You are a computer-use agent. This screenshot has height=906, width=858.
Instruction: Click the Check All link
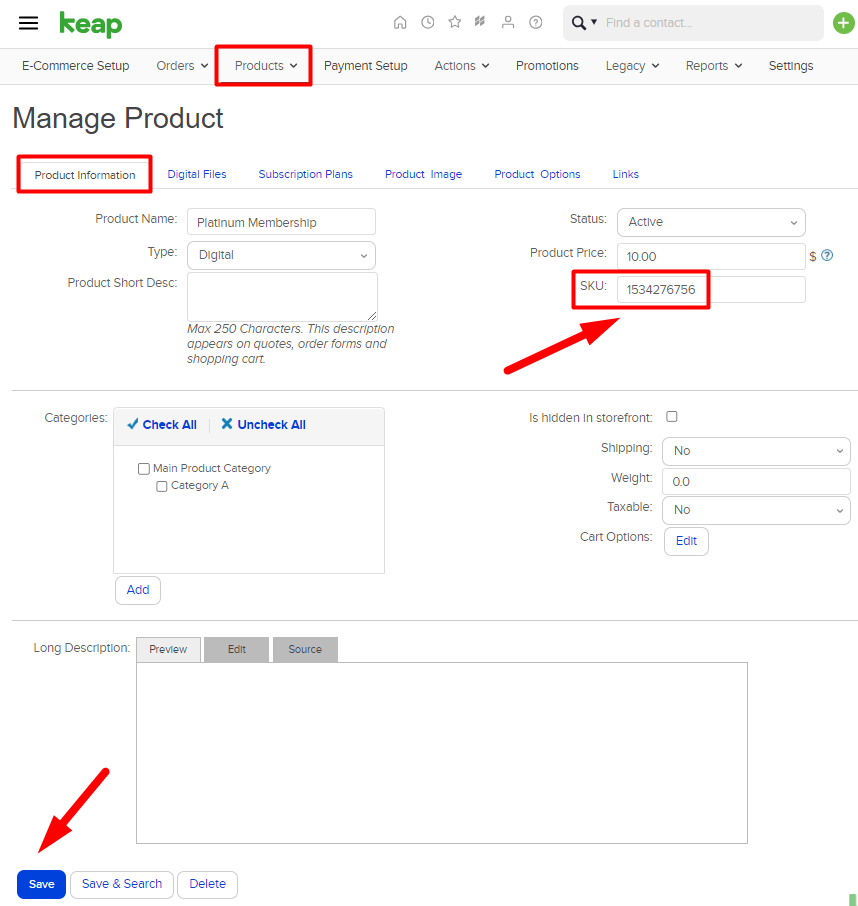pyautogui.click(x=169, y=425)
